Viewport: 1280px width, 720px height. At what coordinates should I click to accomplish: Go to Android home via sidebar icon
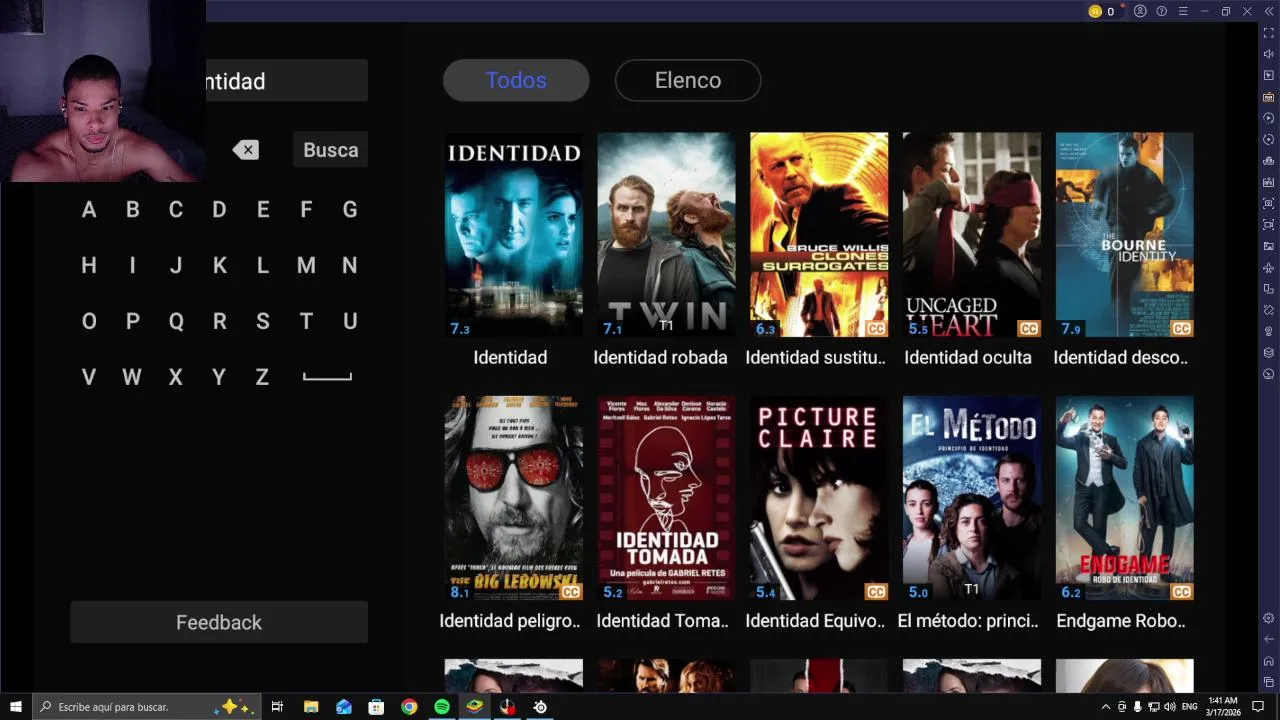(x=1268, y=661)
